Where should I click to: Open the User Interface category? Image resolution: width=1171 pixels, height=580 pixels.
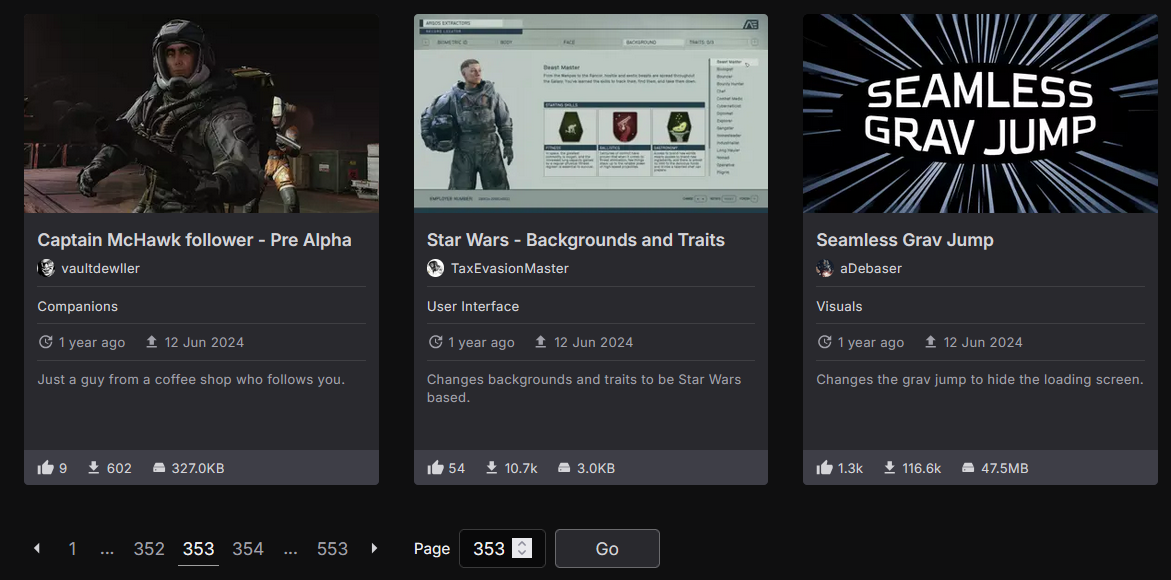473,306
